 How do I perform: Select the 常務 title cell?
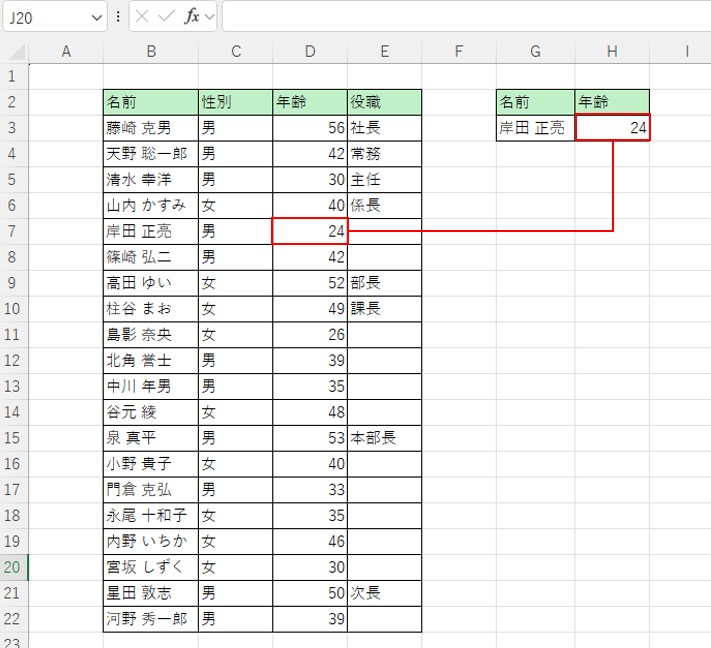point(385,154)
